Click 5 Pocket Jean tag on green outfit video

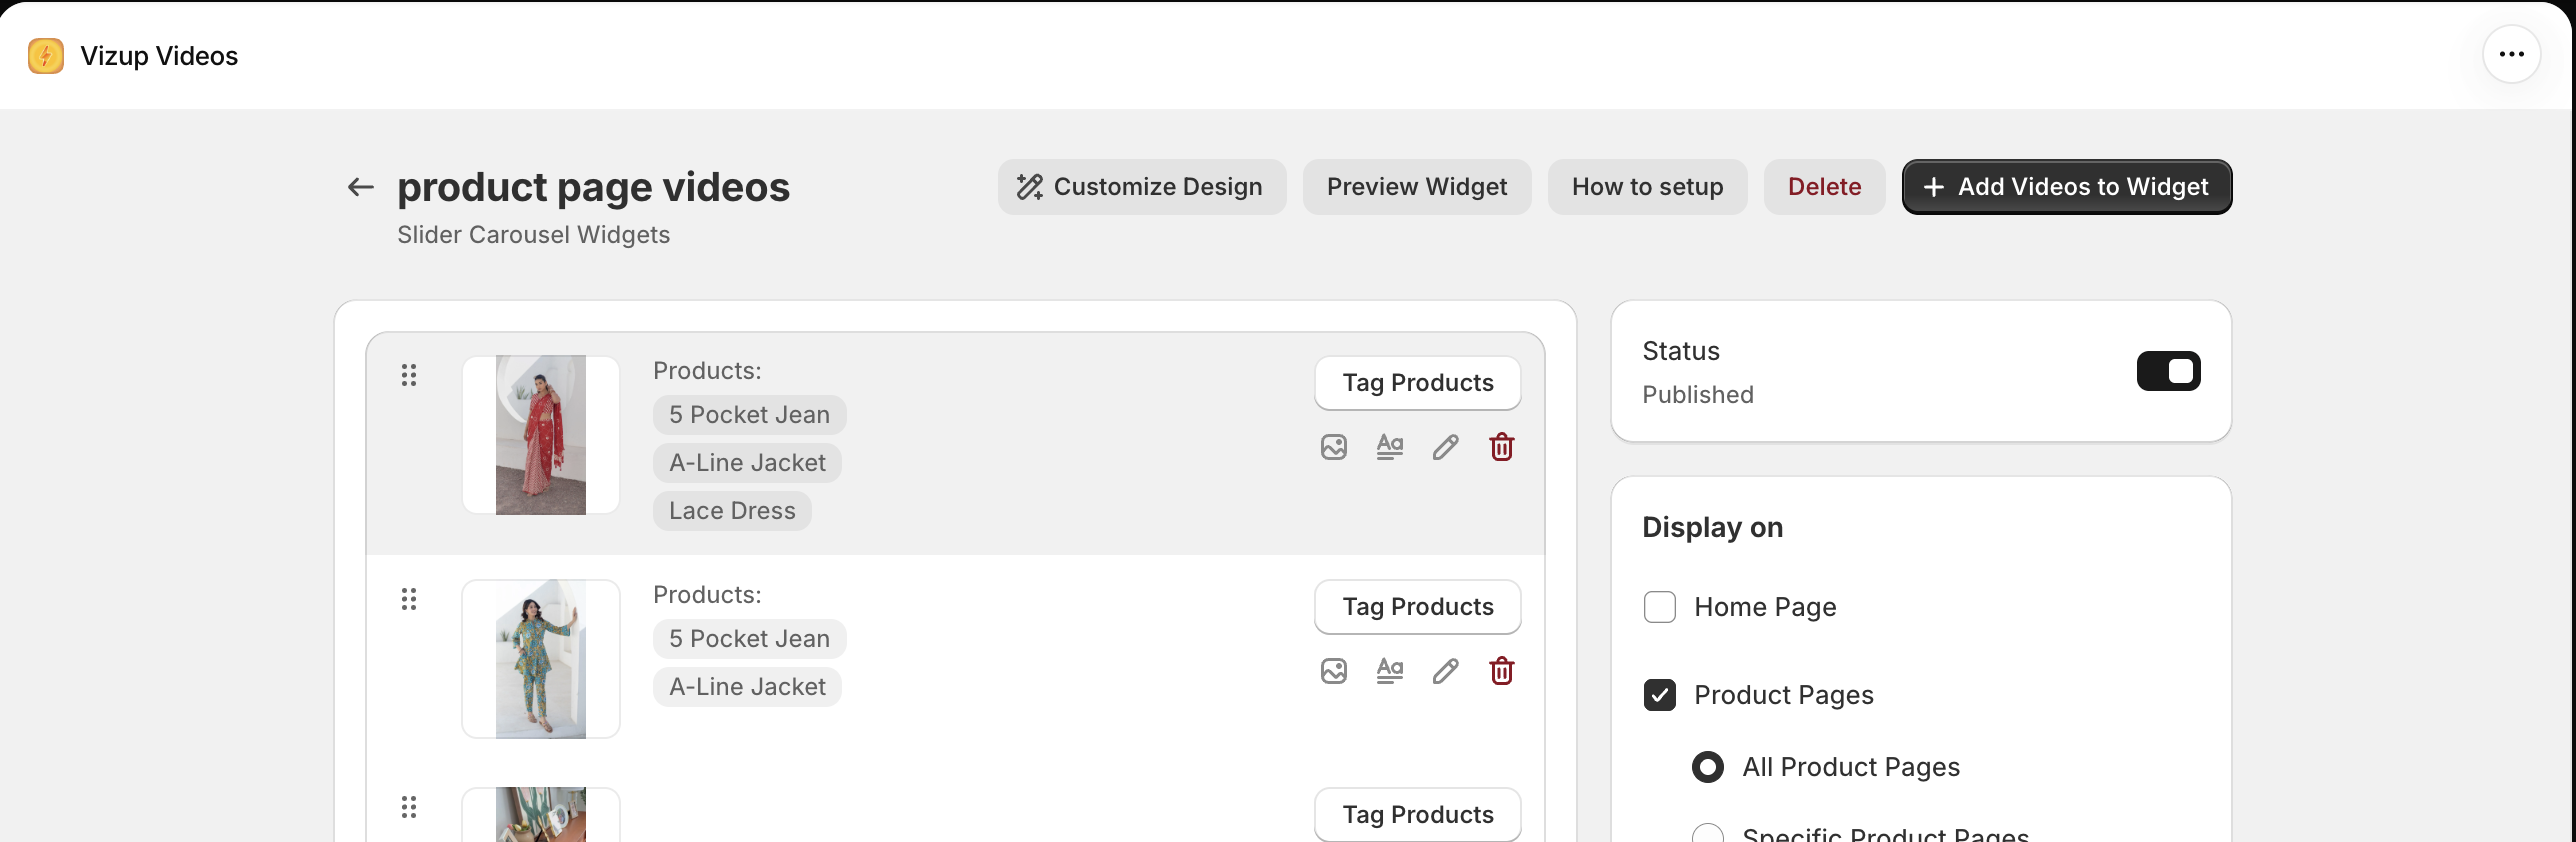(750, 639)
